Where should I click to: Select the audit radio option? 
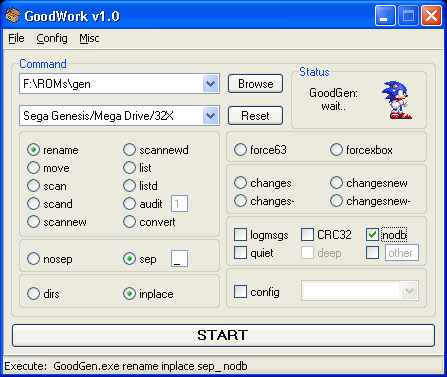[129, 204]
